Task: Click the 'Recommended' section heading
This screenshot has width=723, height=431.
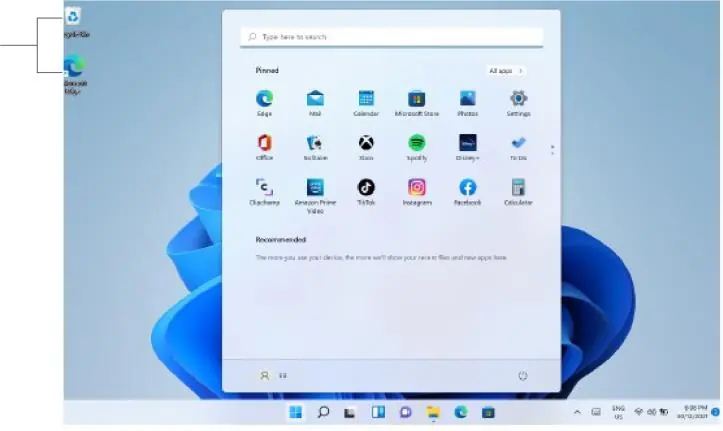Action: click(x=281, y=240)
